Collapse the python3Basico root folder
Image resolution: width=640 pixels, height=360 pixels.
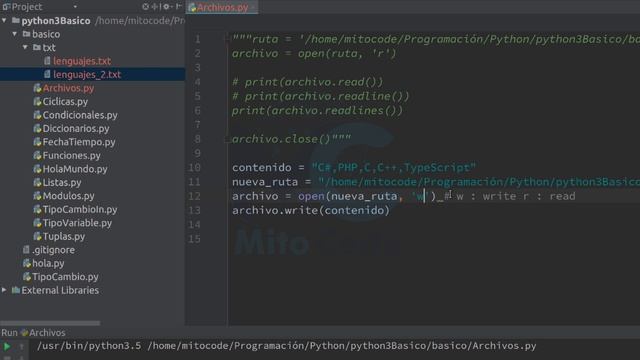(4, 20)
